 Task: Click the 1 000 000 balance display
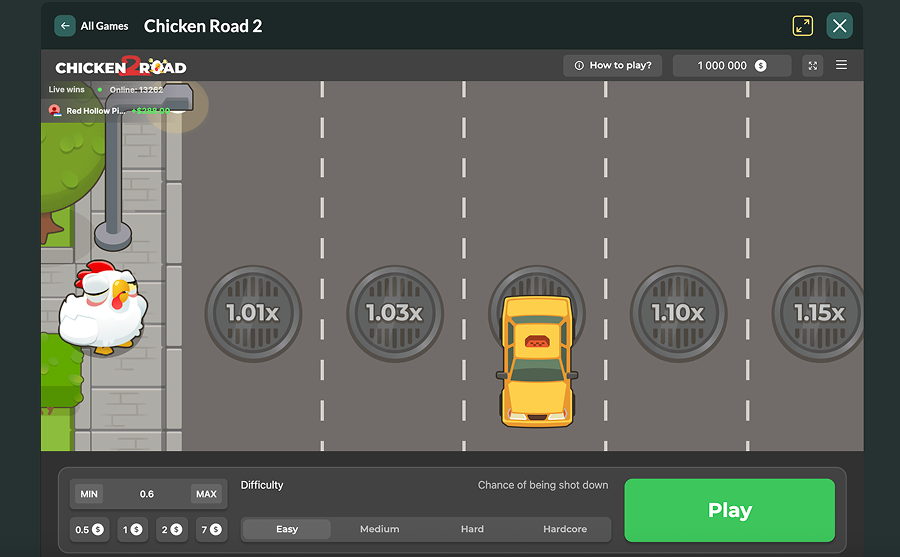[732, 65]
